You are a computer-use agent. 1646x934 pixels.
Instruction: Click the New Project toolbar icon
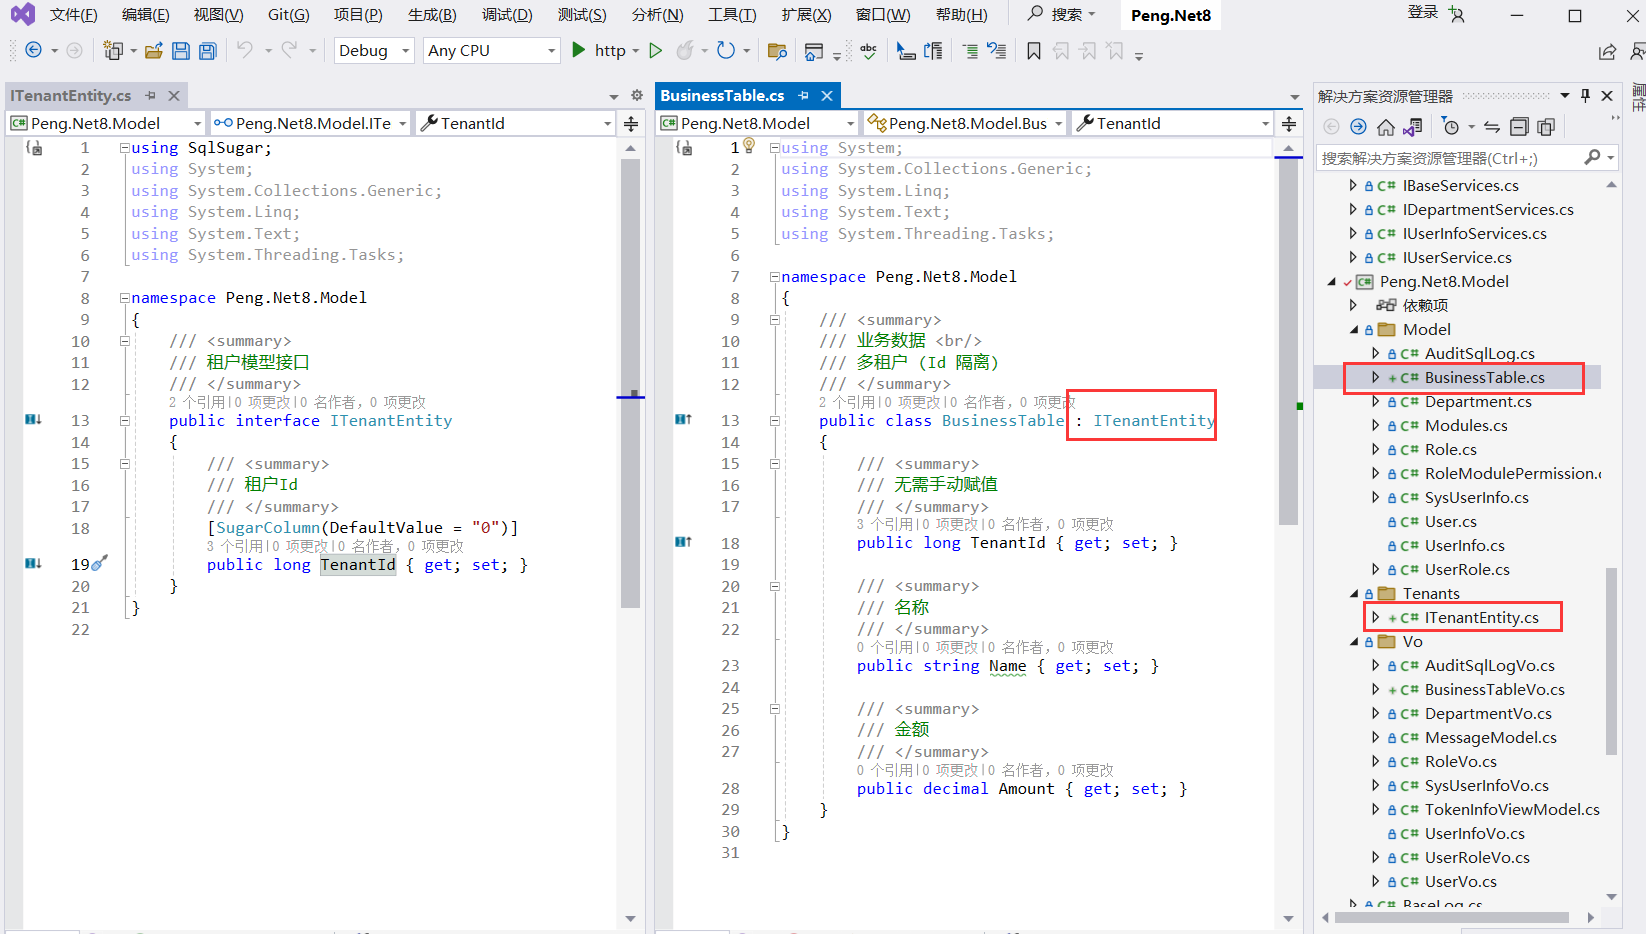(113, 50)
